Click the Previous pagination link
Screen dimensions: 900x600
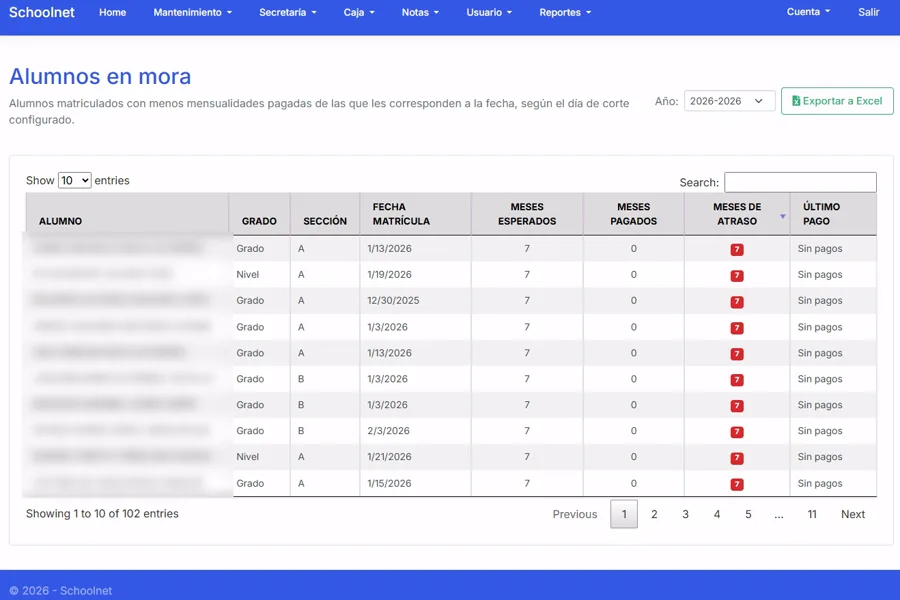coord(575,514)
